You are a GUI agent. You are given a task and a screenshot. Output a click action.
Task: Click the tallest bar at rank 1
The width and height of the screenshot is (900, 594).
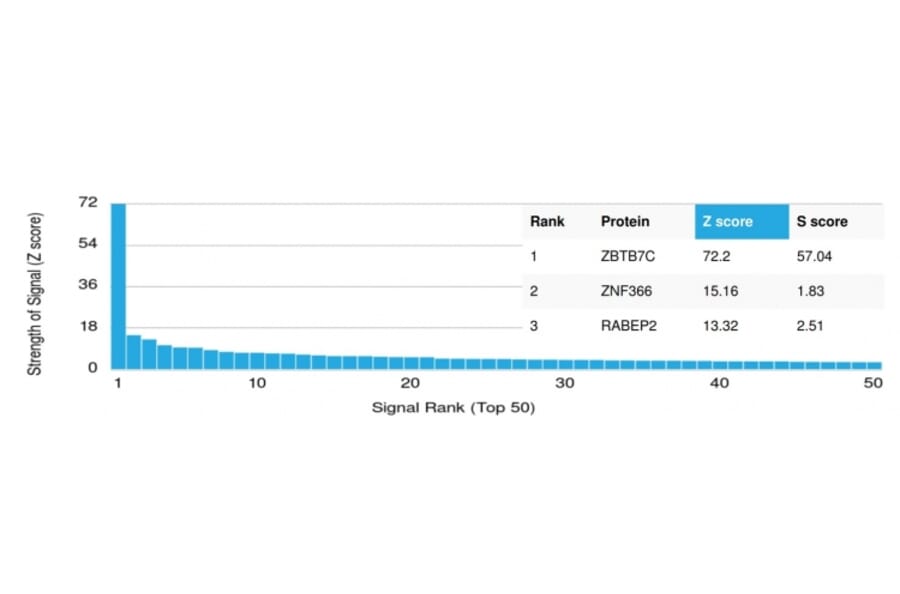point(118,285)
